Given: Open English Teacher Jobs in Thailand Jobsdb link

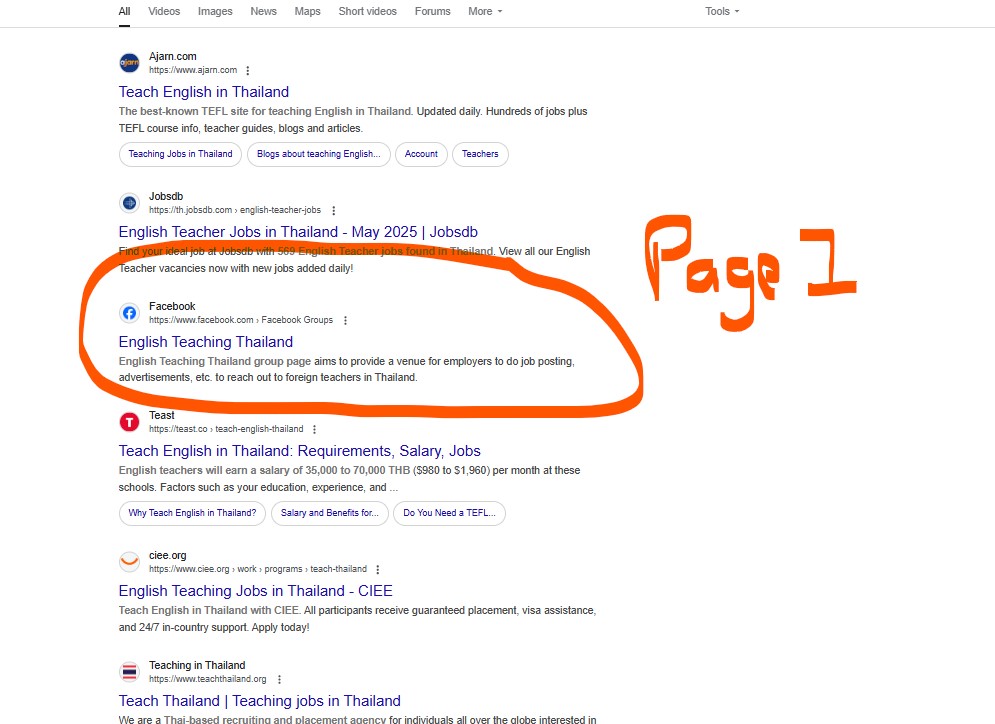Looking at the screenshot, I should tap(298, 232).
